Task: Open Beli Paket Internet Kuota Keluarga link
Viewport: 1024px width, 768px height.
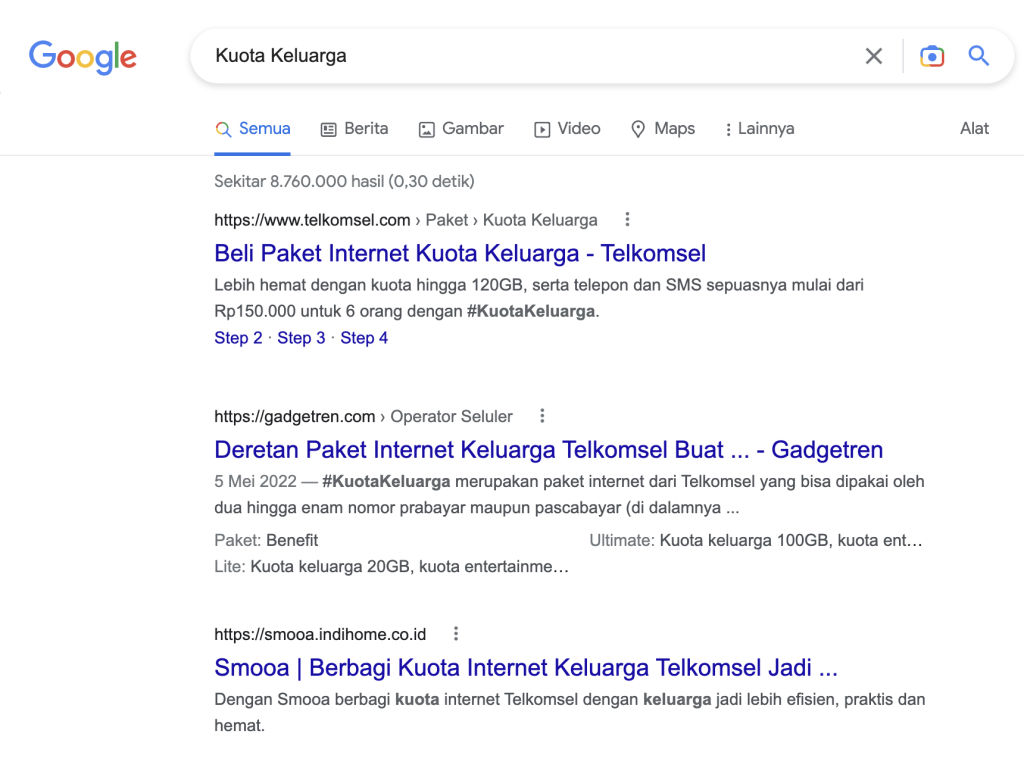Action: point(460,253)
